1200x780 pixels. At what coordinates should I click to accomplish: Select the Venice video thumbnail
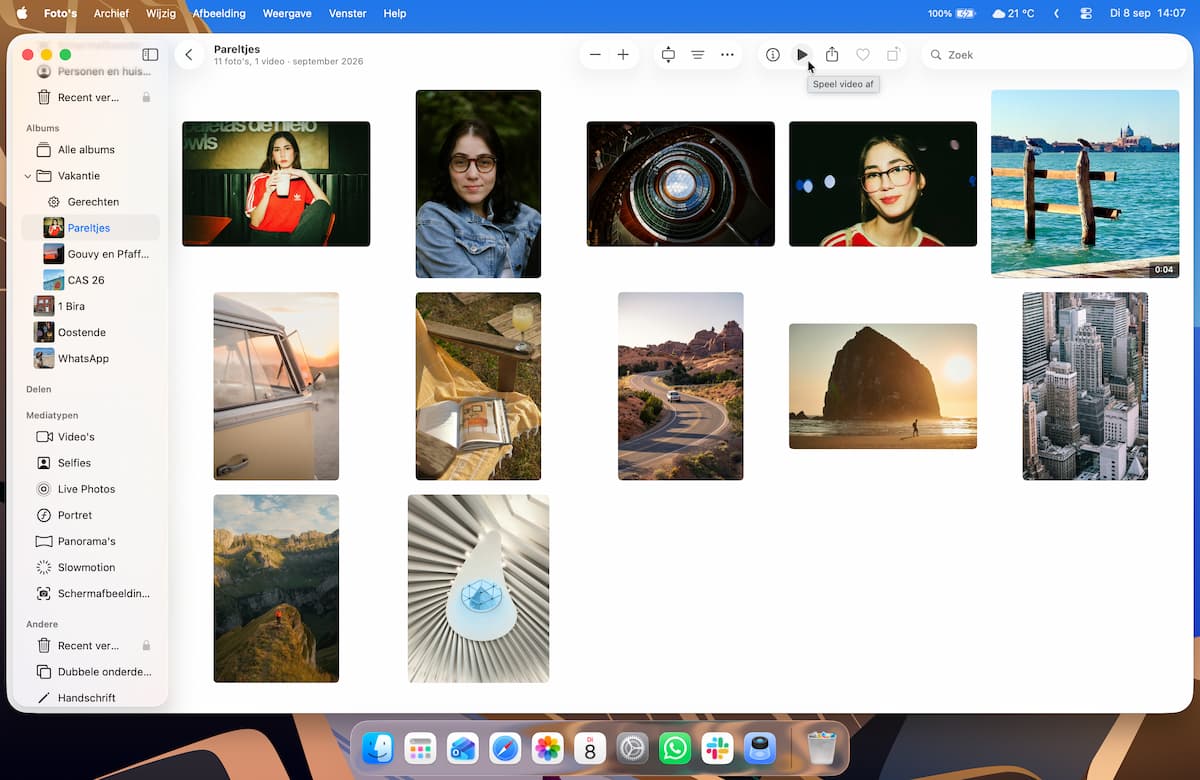(x=1085, y=184)
